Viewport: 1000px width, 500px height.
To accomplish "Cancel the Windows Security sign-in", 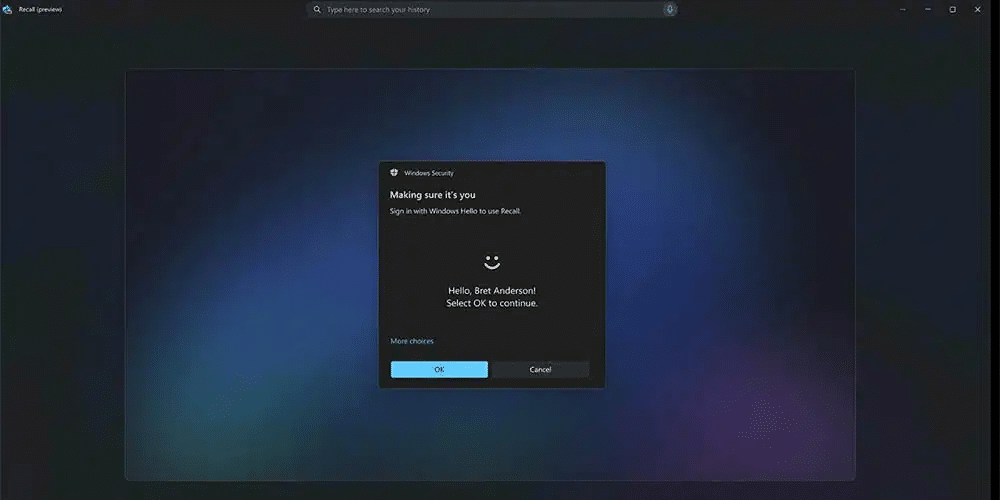I will pos(540,369).
